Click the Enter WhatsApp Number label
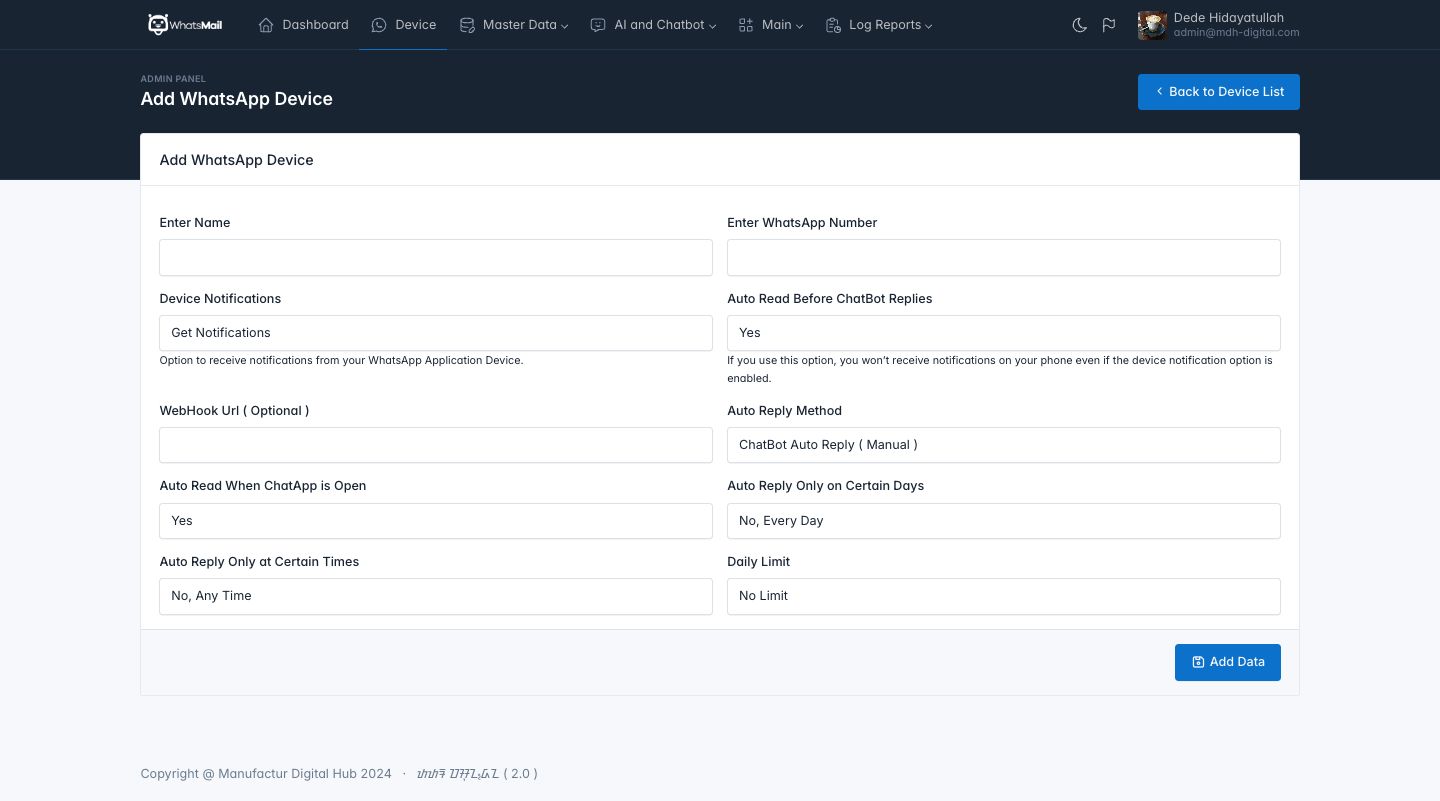Viewport: 1440px width, 801px height. [x=802, y=223]
